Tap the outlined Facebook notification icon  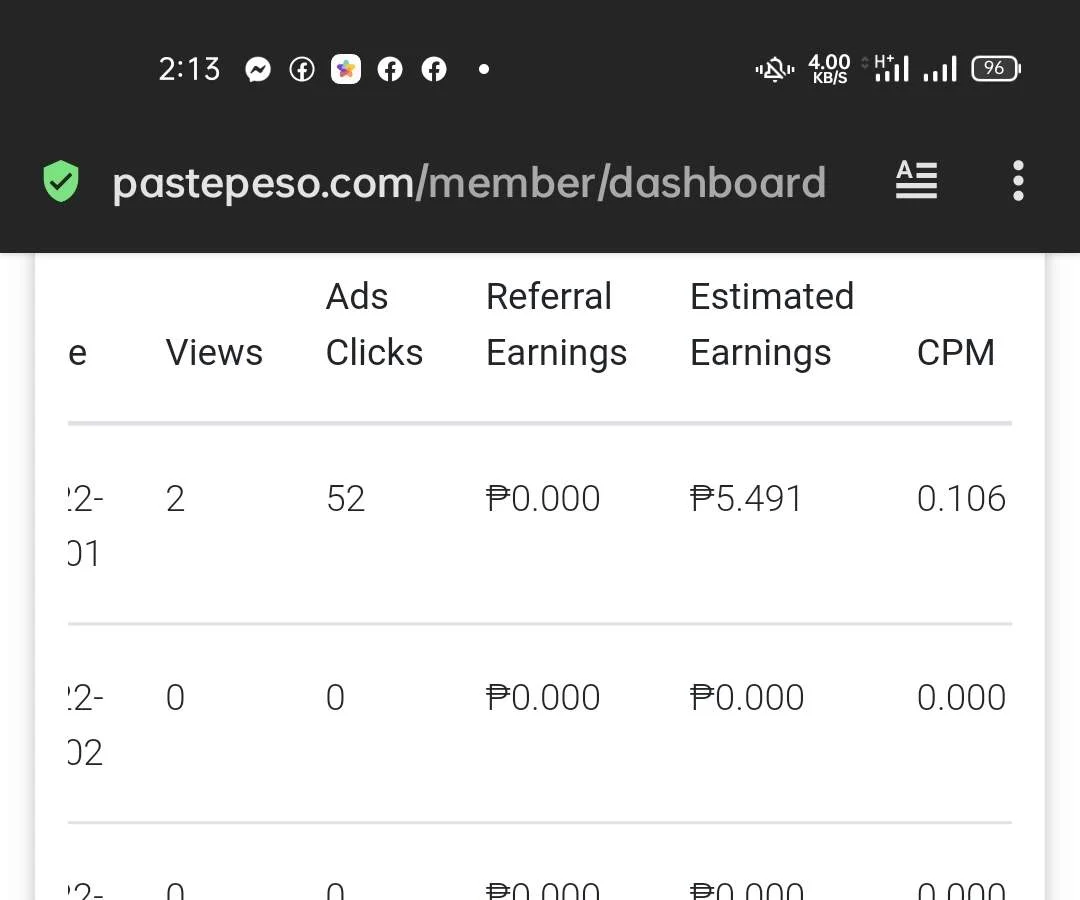(302, 70)
